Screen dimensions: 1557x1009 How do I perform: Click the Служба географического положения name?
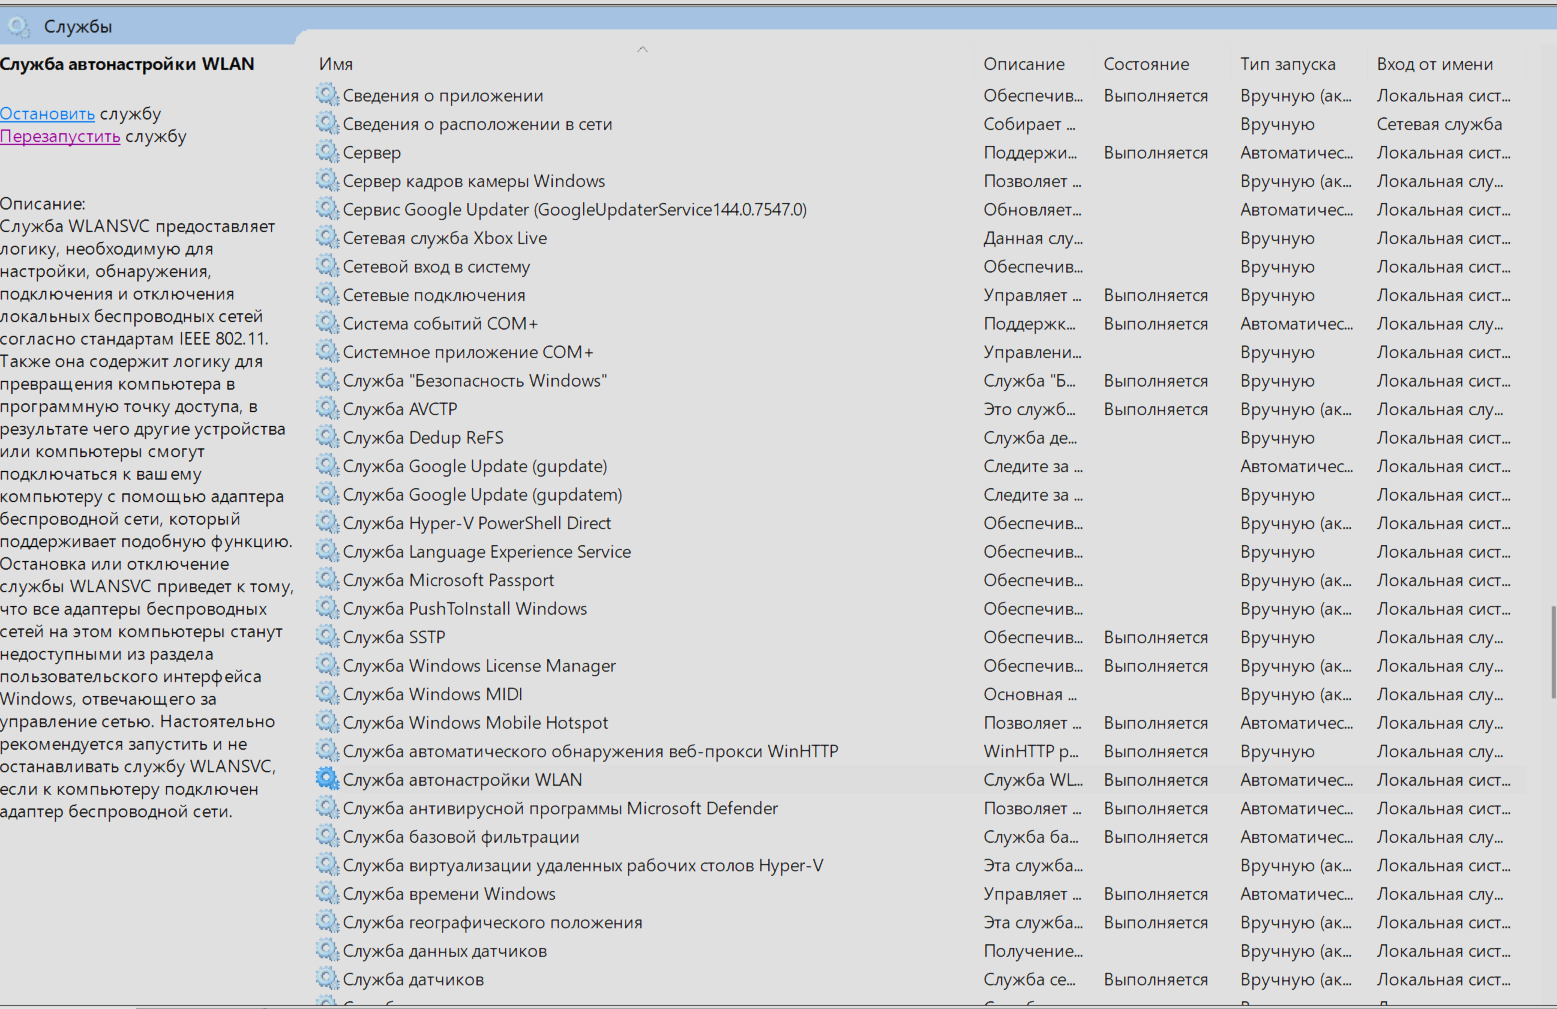[x=493, y=922]
